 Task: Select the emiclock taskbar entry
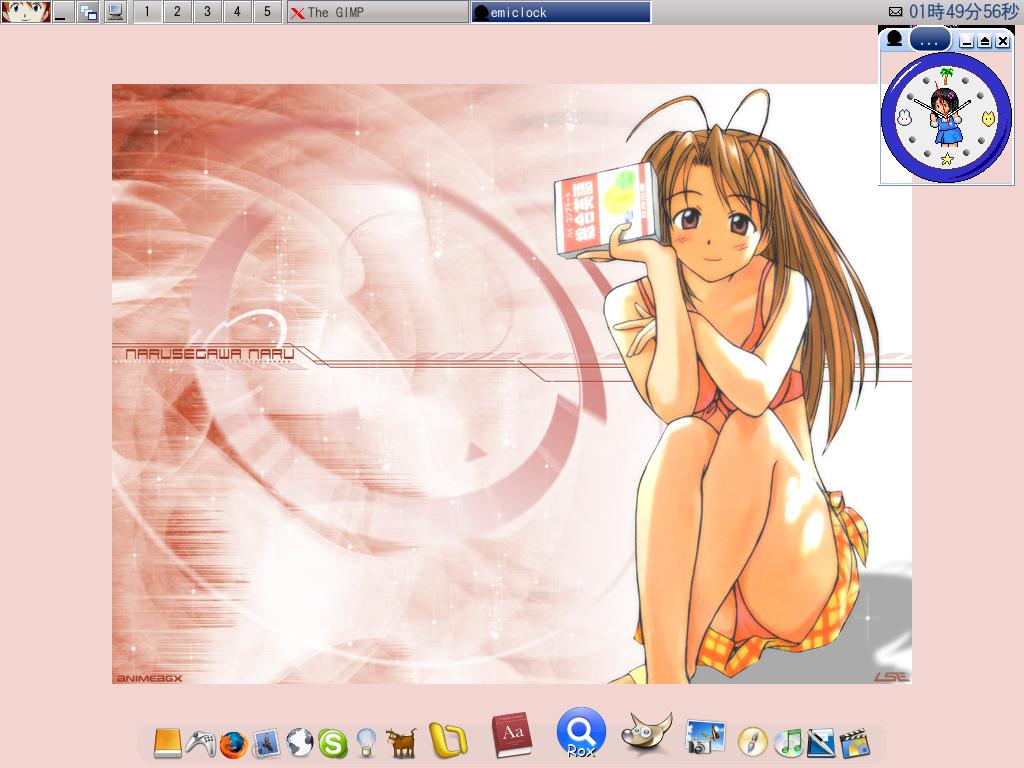tap(560, 12)
